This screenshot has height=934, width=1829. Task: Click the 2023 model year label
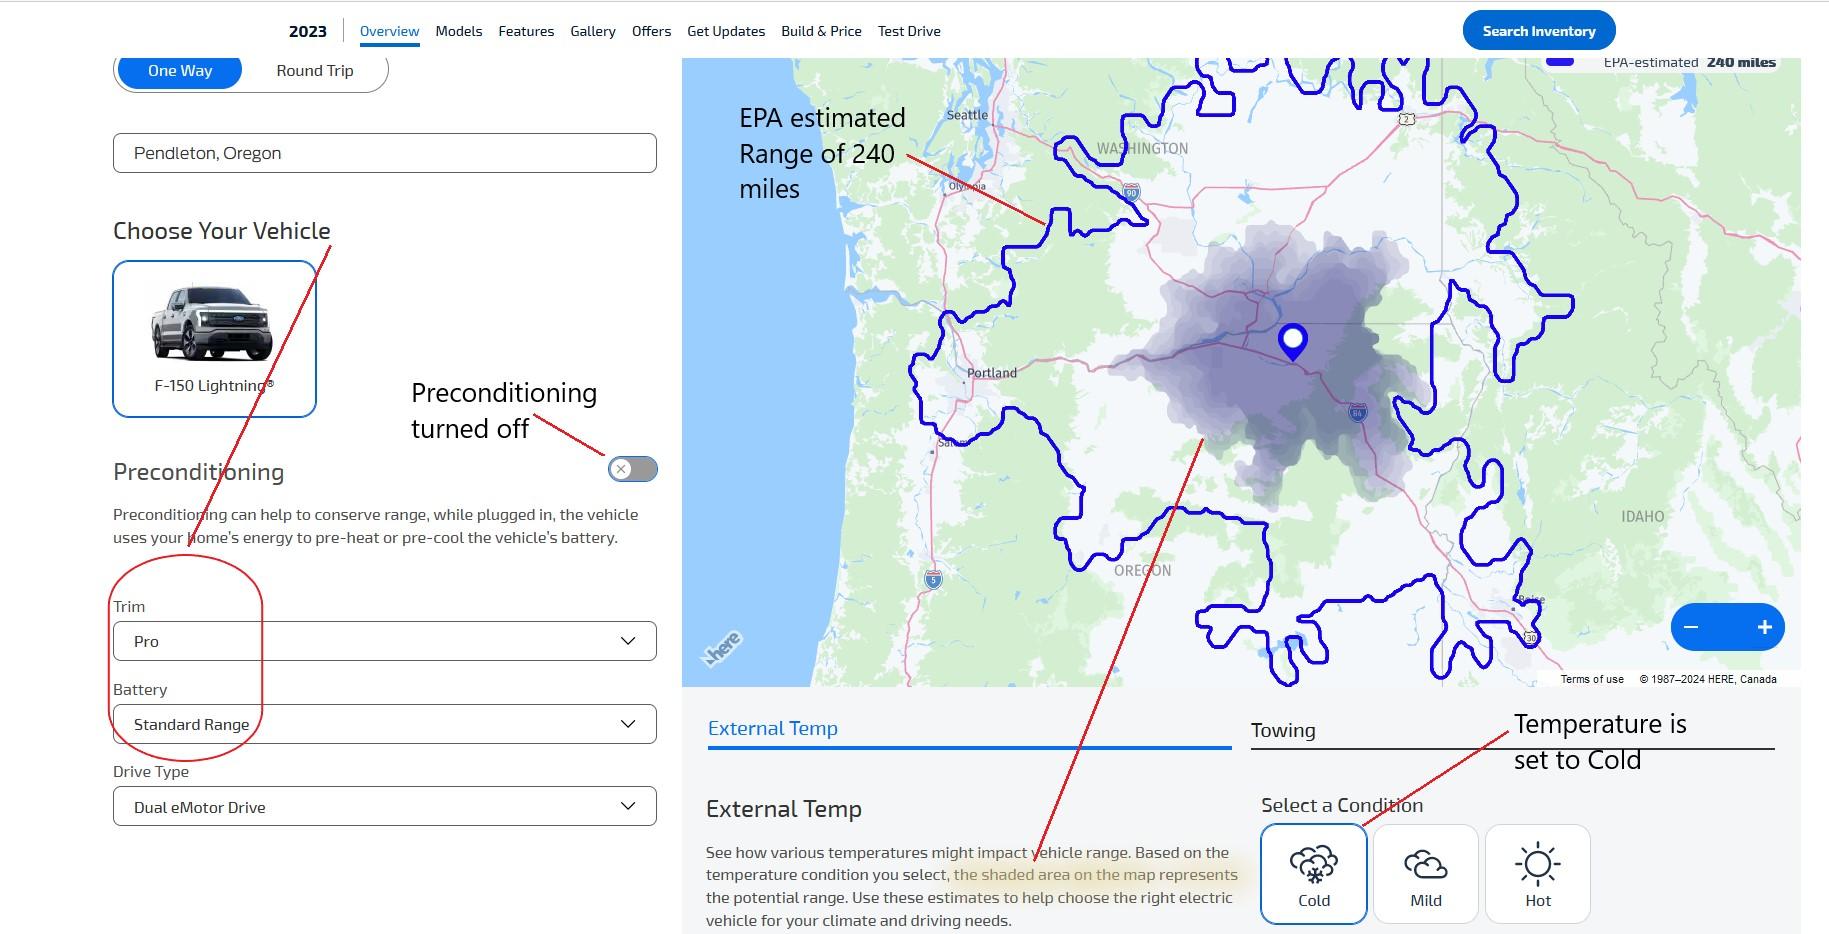pyautogui.click(x=308, y=31)
